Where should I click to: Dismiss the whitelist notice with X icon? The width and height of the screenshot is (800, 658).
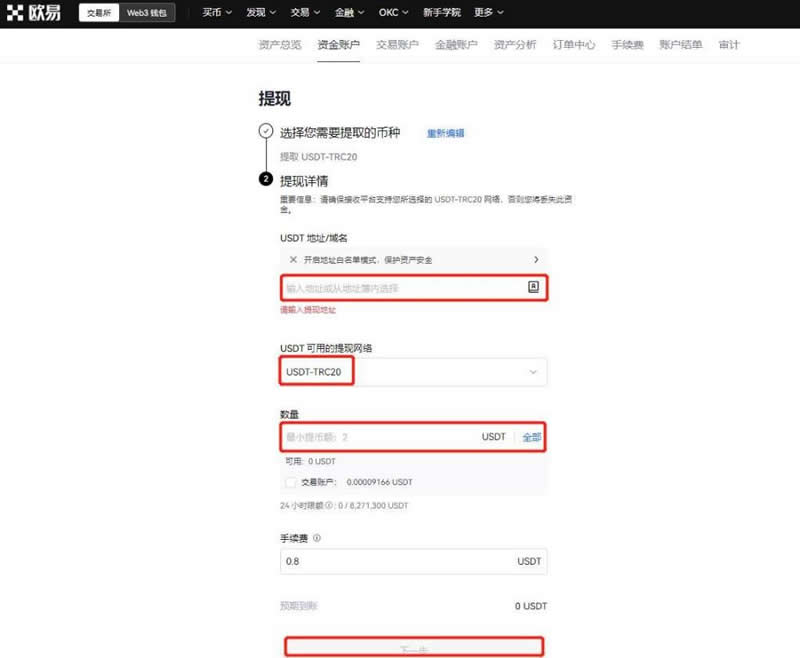pyautogui.click(x=293, y=259)
